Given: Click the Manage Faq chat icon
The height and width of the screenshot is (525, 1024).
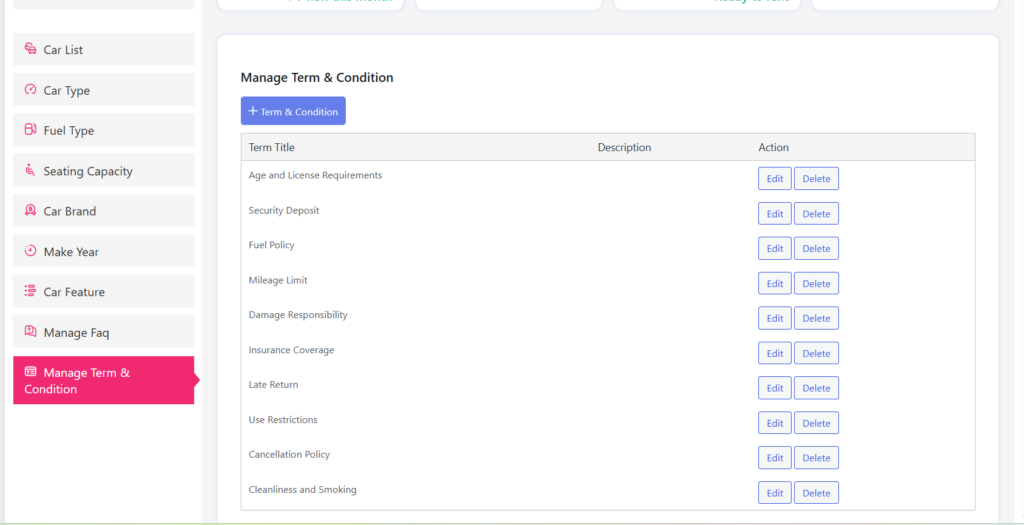Looking at the screenshot, I should (x=30, y=331).
